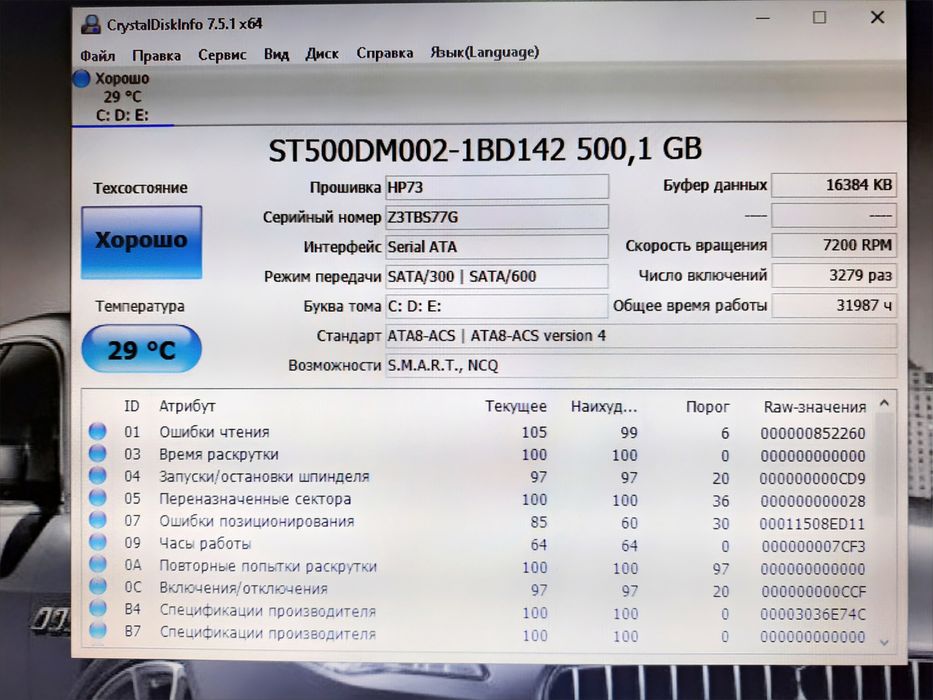
Task: Click the Интерфейс Serial ATA field
Action: point(497,246)
